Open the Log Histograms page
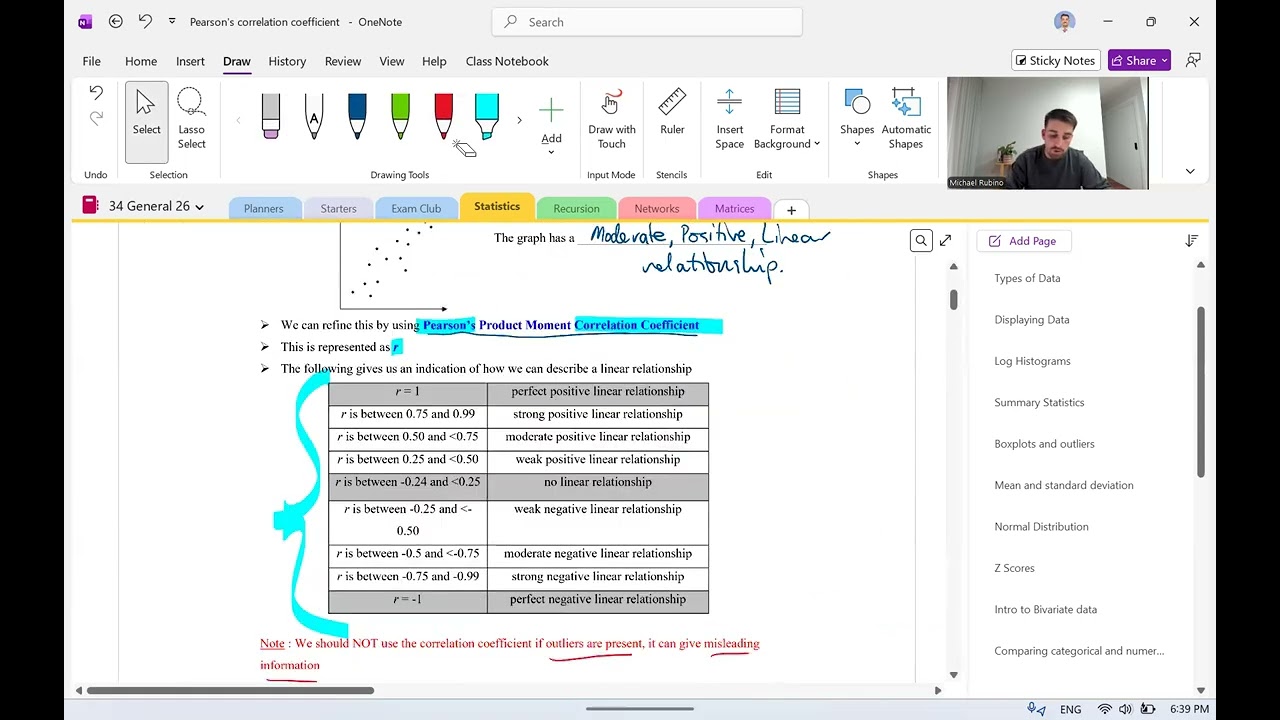This screenshot has height=720, width=1280. [1032, 361]
